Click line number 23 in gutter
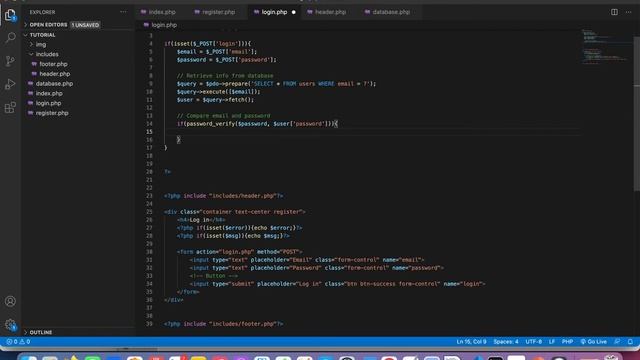 149,196
